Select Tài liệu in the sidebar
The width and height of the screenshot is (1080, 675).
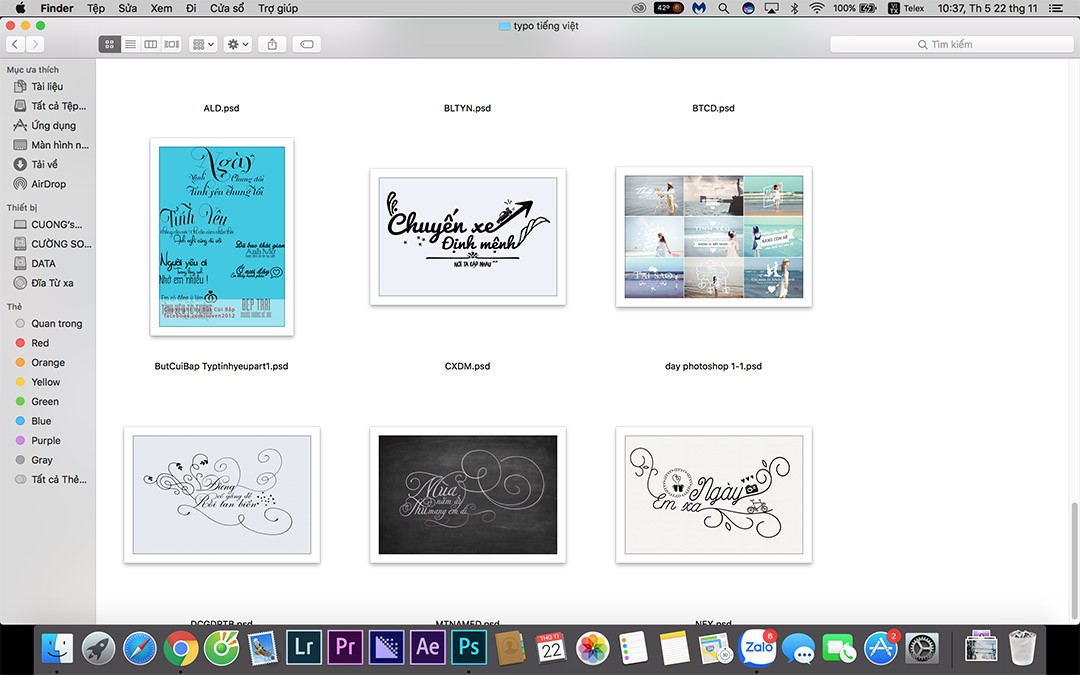(x=48, y=86)
